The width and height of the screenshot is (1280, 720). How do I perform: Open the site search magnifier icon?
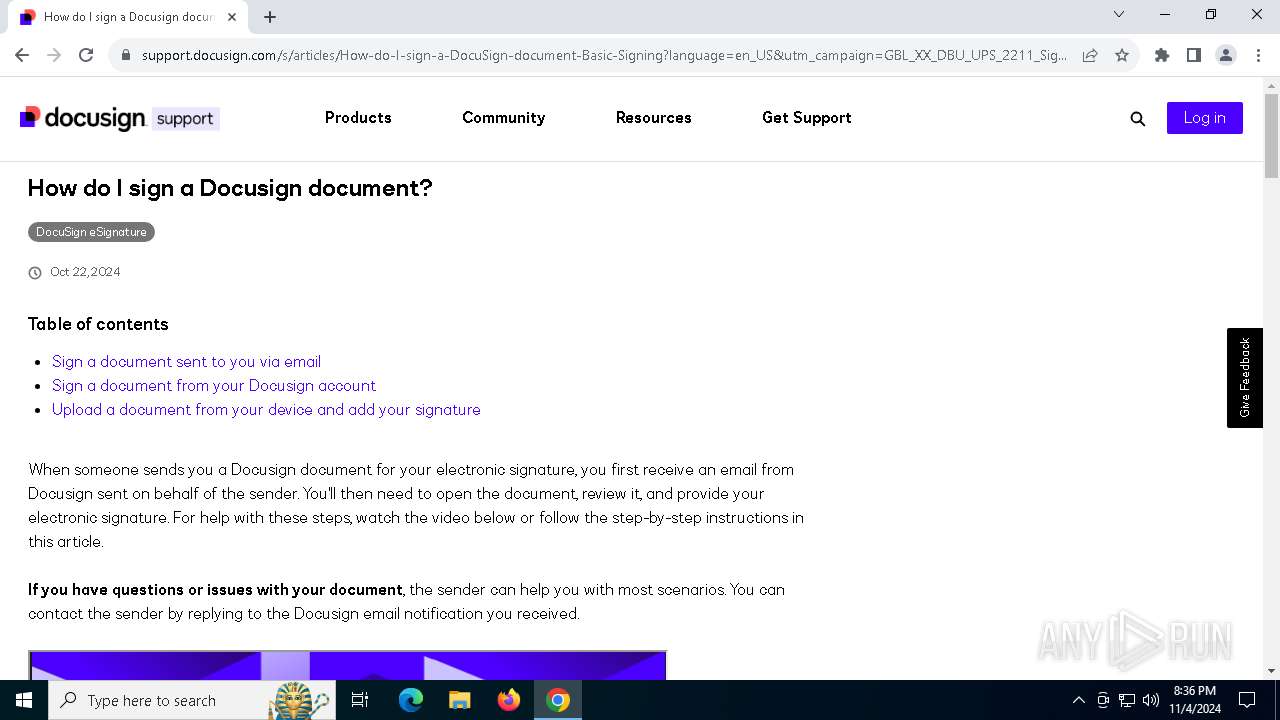(1138, 119)
